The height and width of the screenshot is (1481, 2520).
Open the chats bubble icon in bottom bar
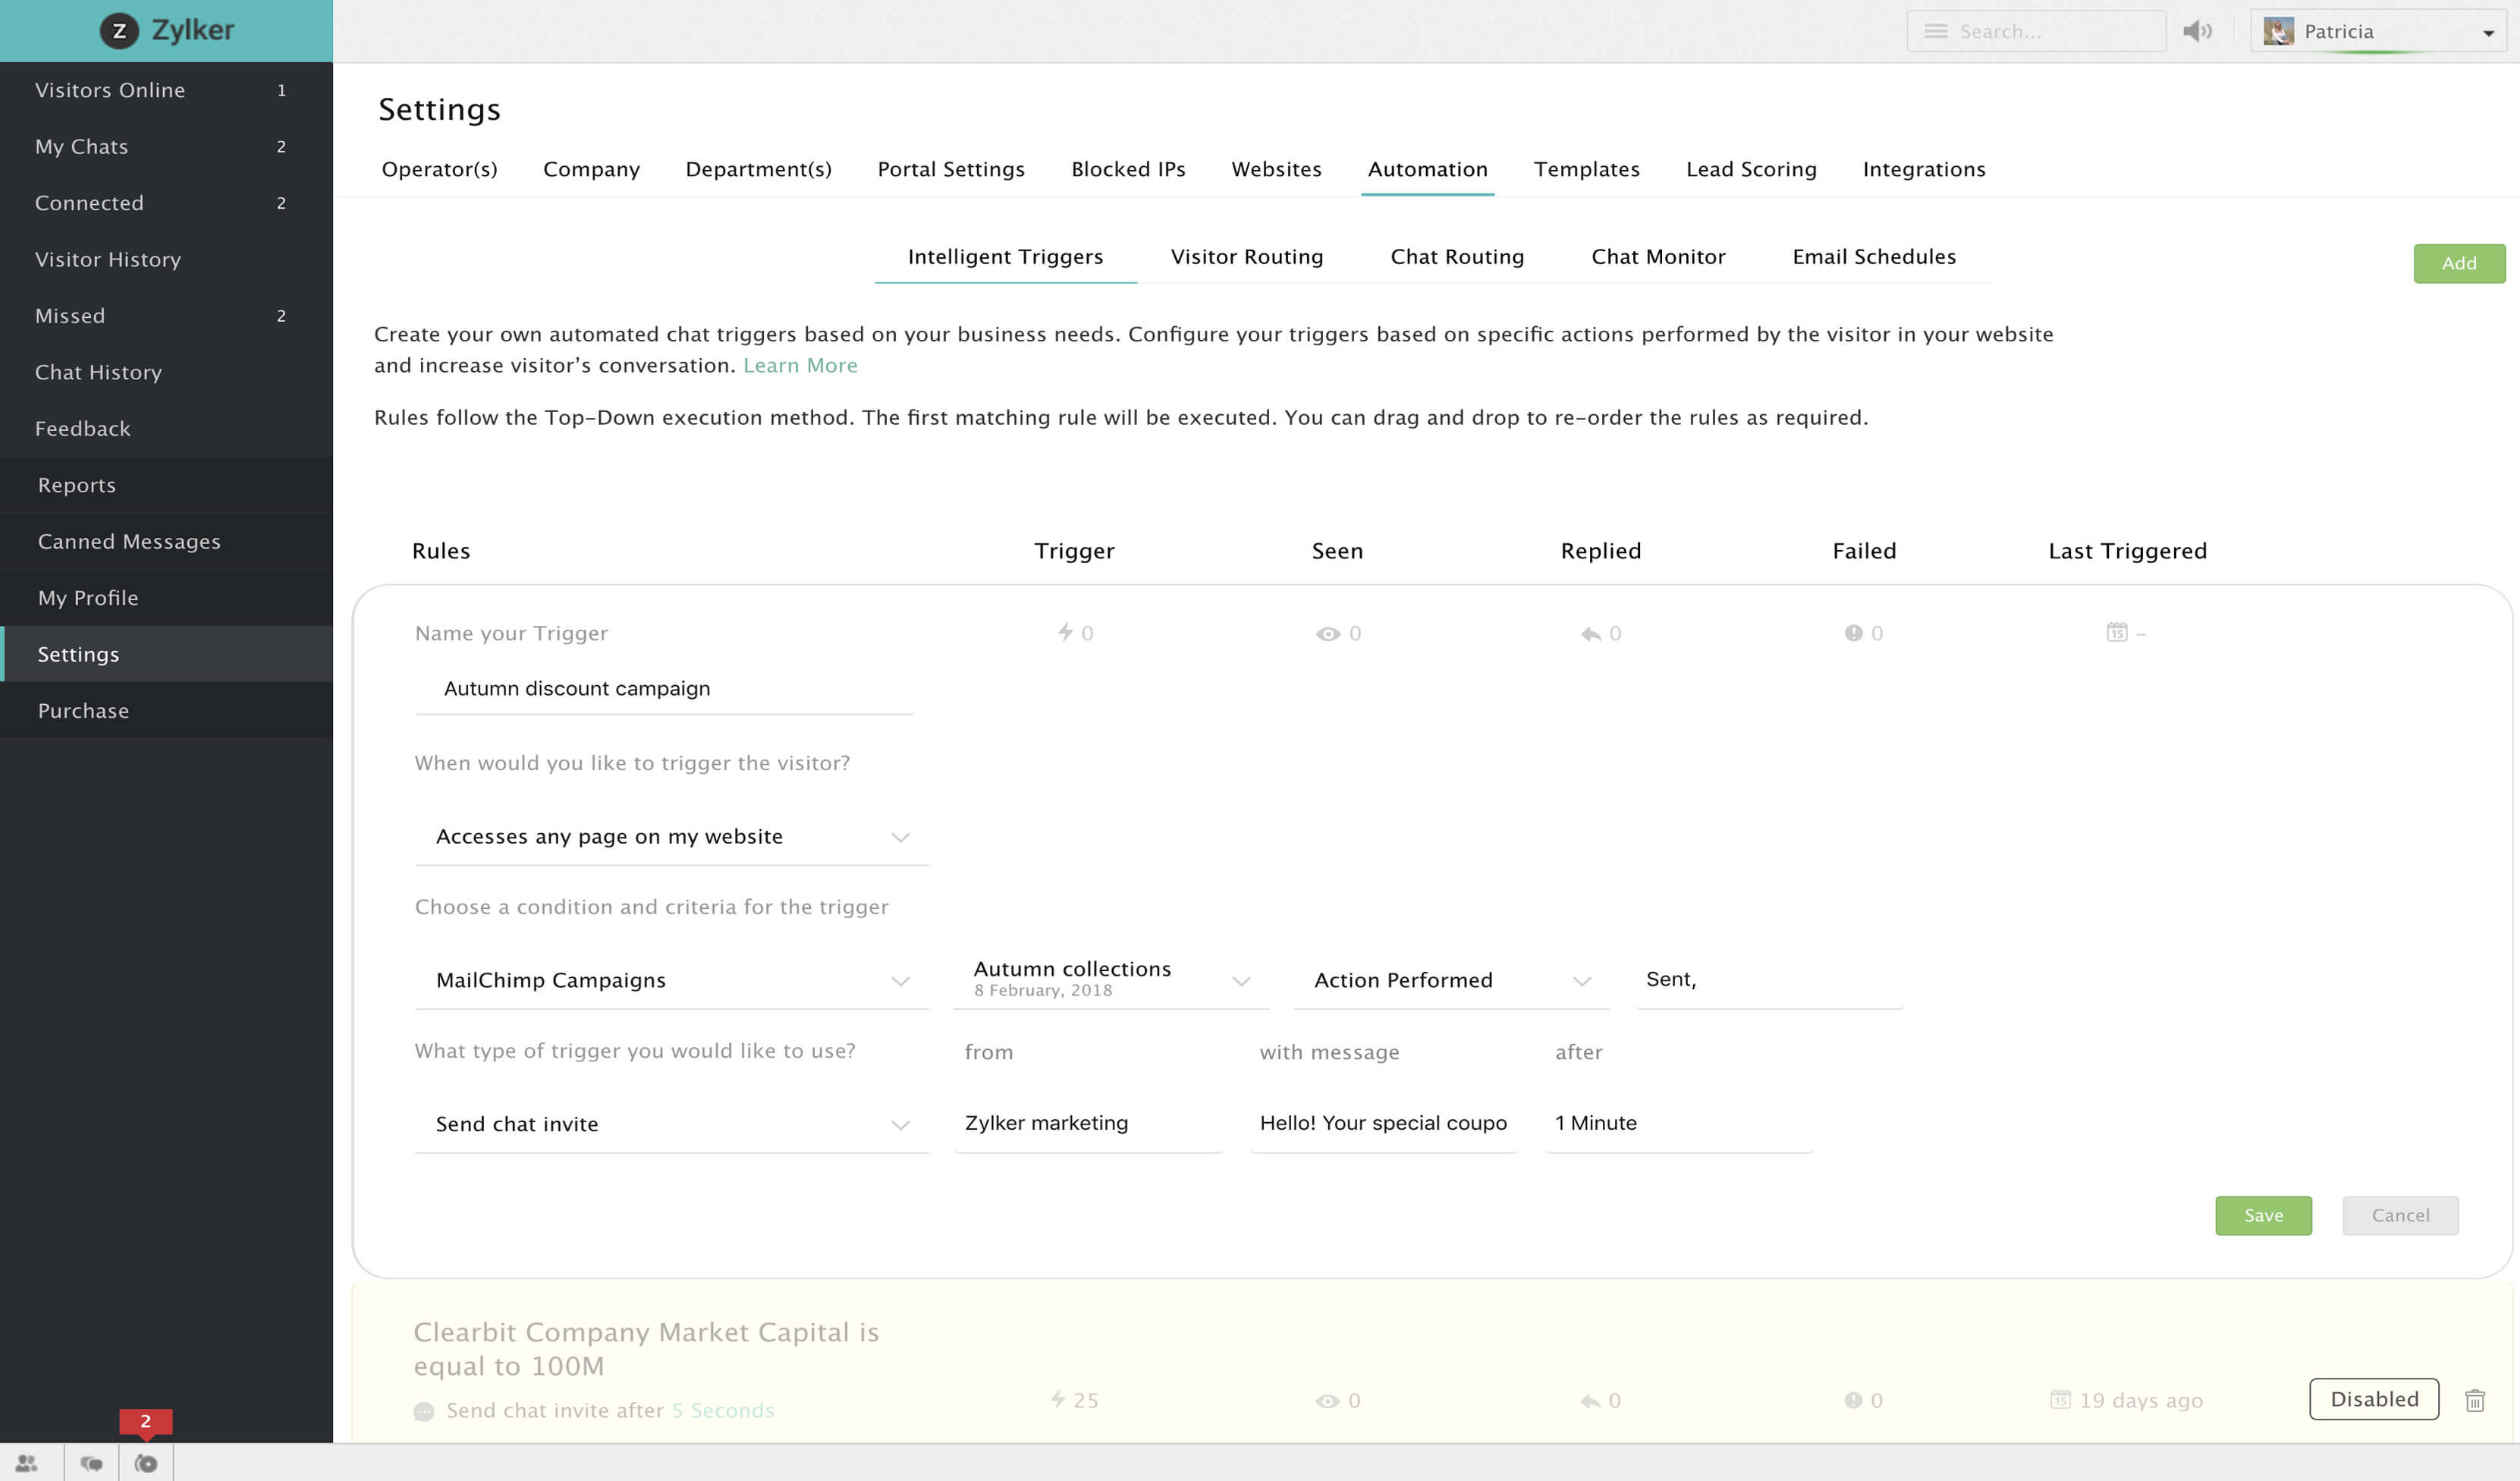point(91,1463)
